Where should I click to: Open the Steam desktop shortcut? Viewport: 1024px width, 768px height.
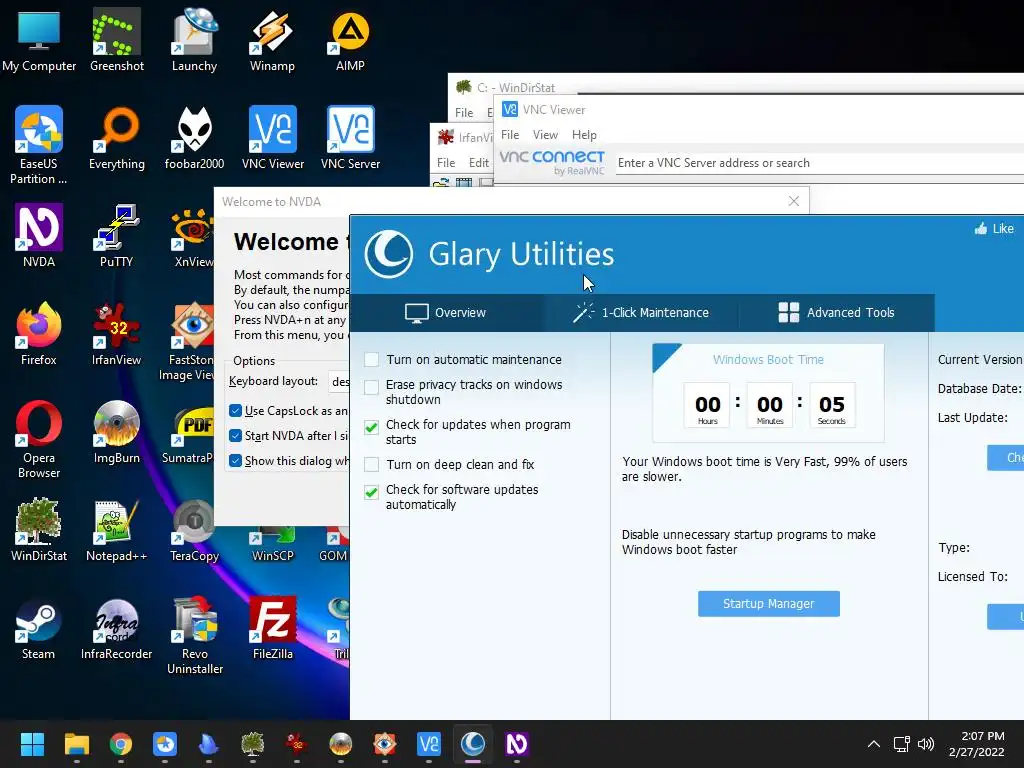(x=39, y=628)
